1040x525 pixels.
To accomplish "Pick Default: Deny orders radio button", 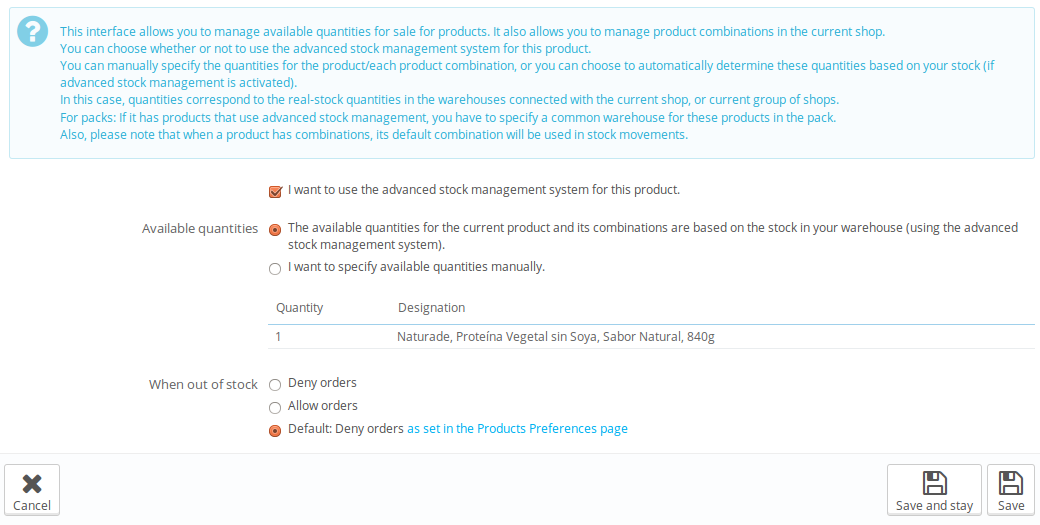I will 275,431.
